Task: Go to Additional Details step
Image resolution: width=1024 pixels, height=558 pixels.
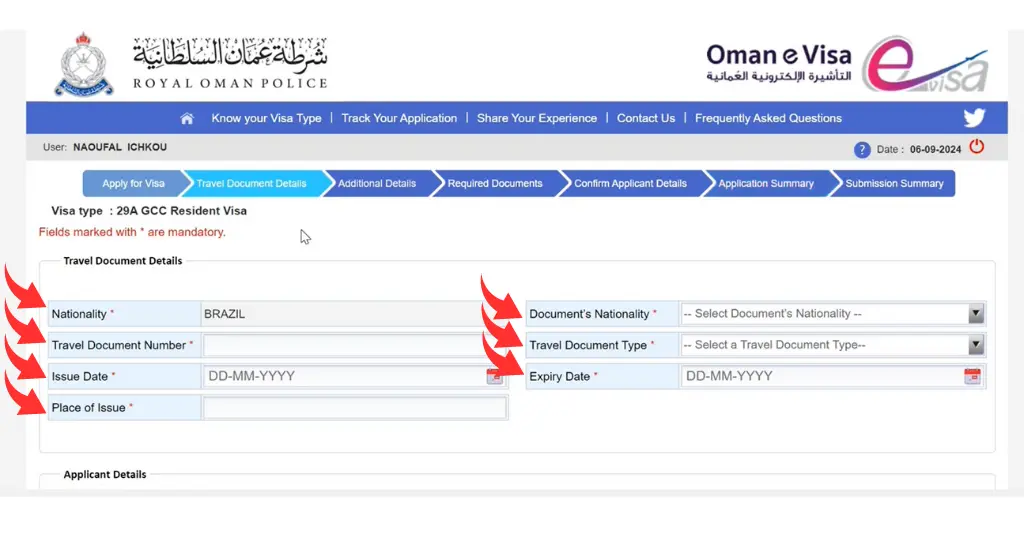Action: (377, 184)
